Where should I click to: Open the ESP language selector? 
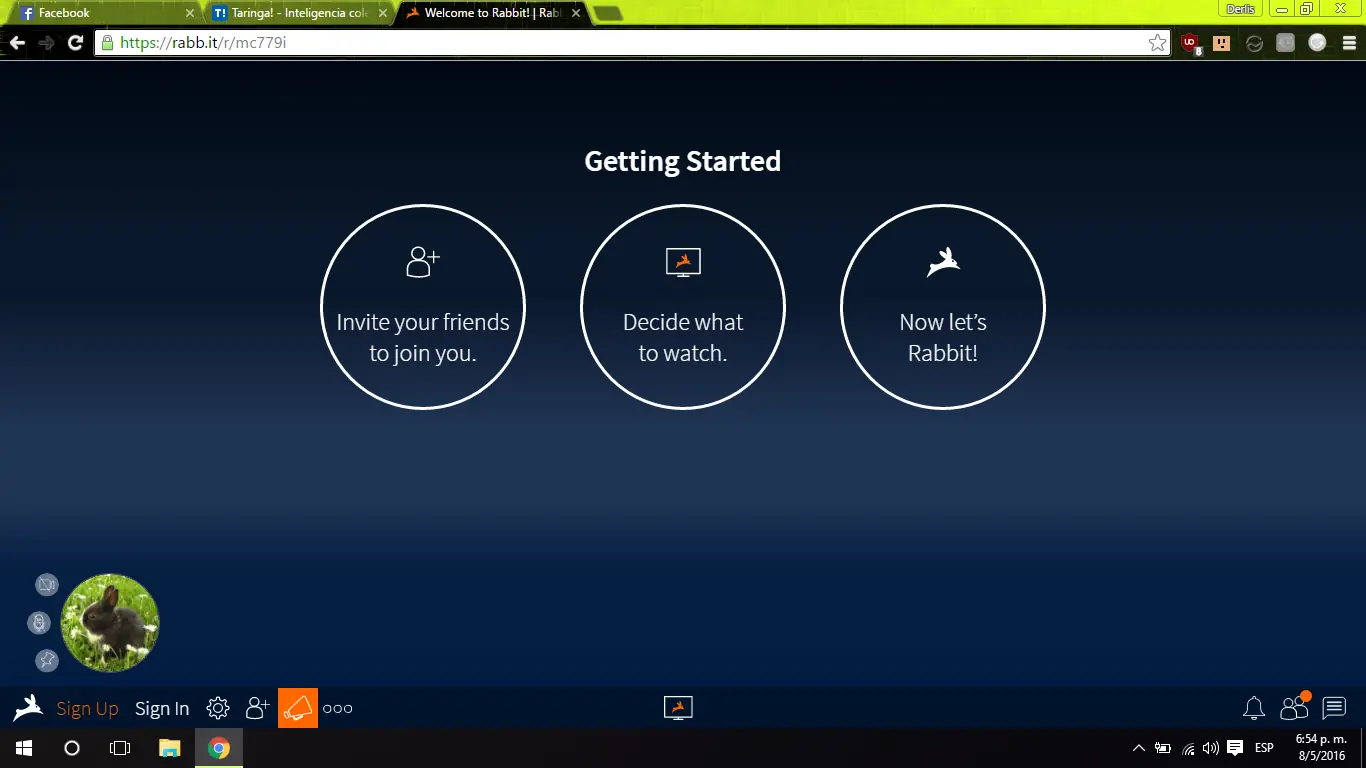tap(1264, 748)
